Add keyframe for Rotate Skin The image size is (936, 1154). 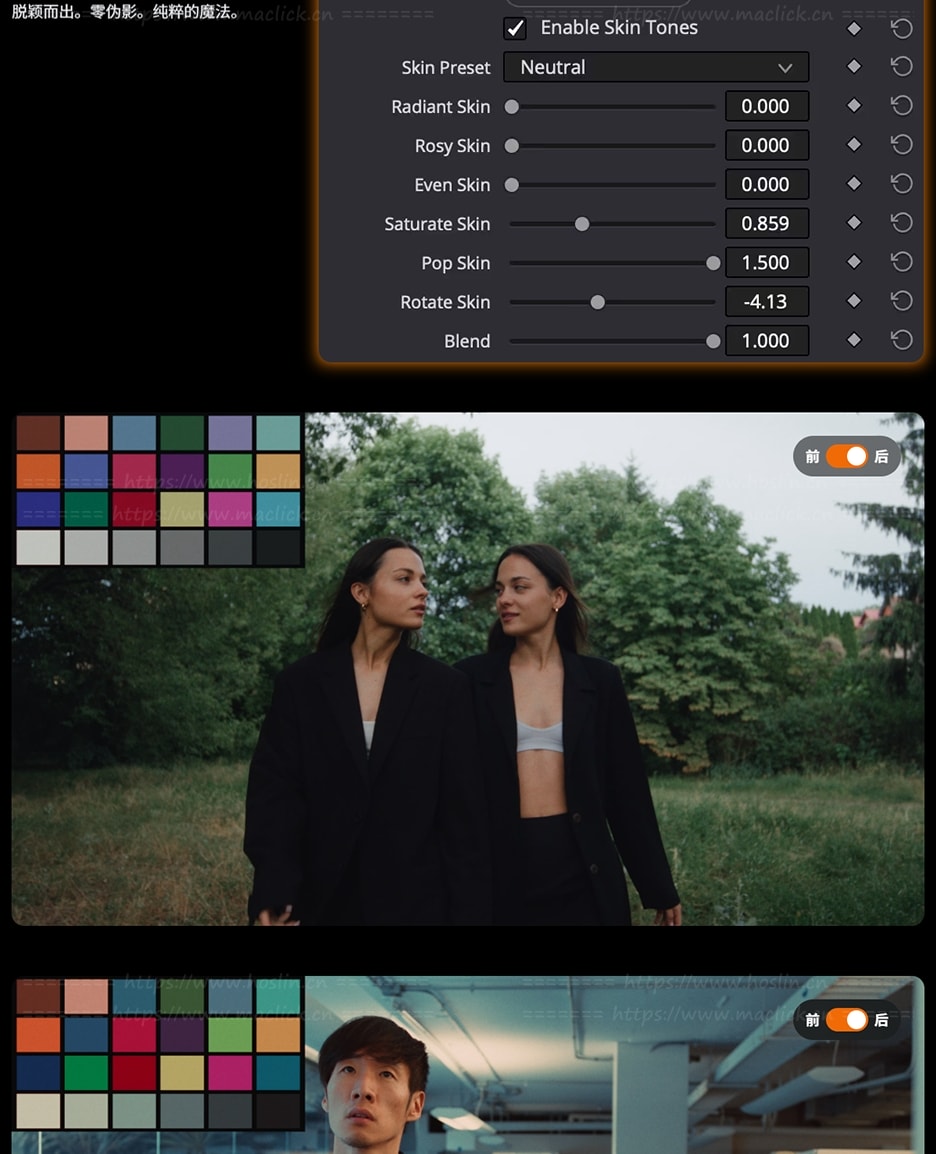(x=854, y=300)
